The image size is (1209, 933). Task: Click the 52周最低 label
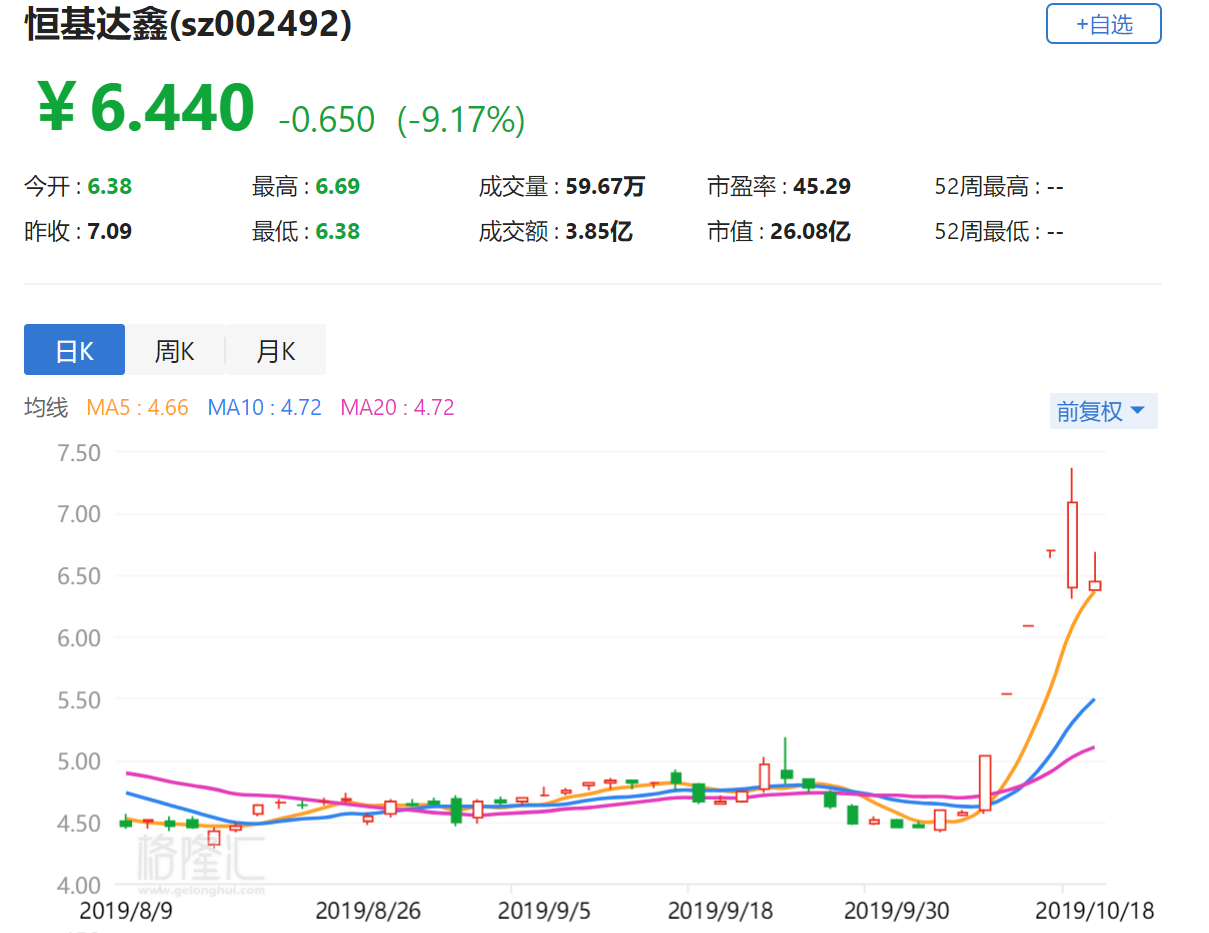[981, 232]
